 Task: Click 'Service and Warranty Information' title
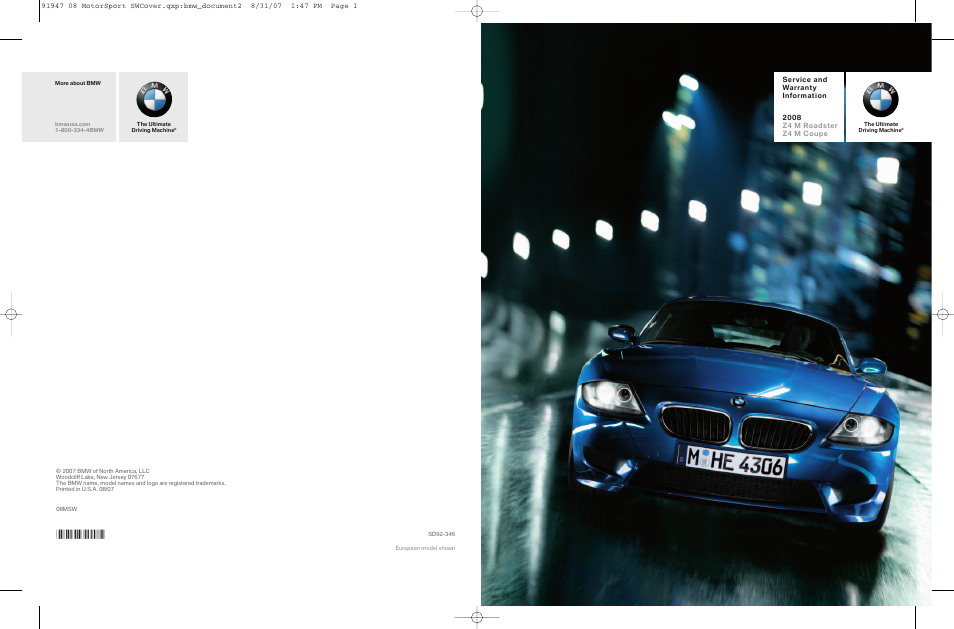tap(804, 88)
